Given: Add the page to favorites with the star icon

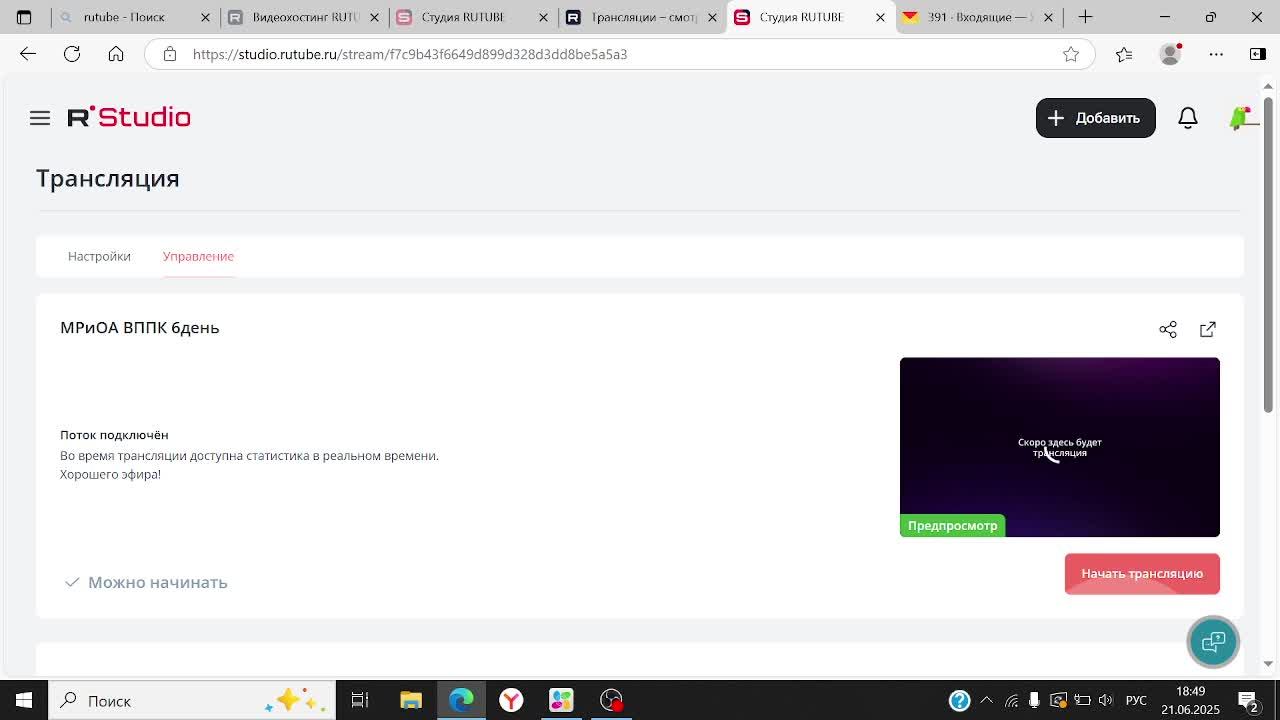Looking at the screenshot, I should [1071, 54].
